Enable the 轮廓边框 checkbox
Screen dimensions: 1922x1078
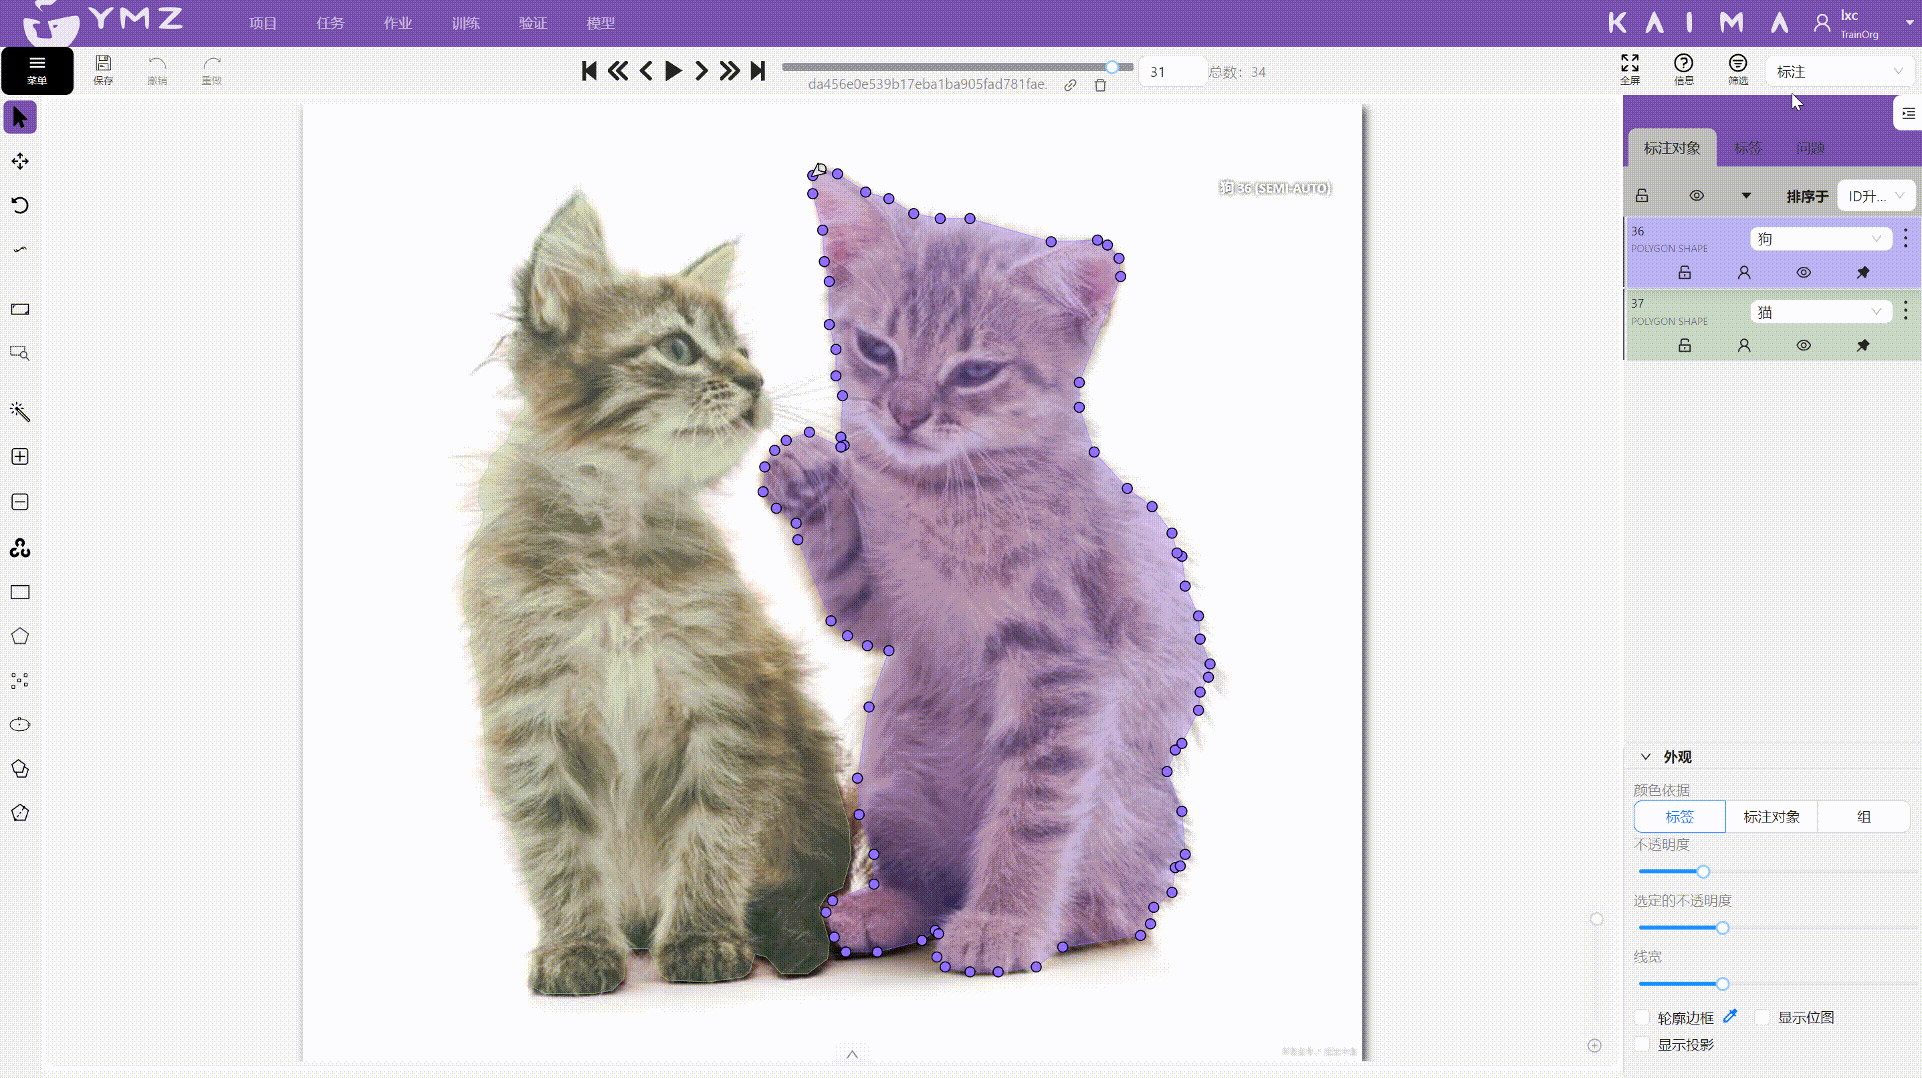pos(1642,1018)
